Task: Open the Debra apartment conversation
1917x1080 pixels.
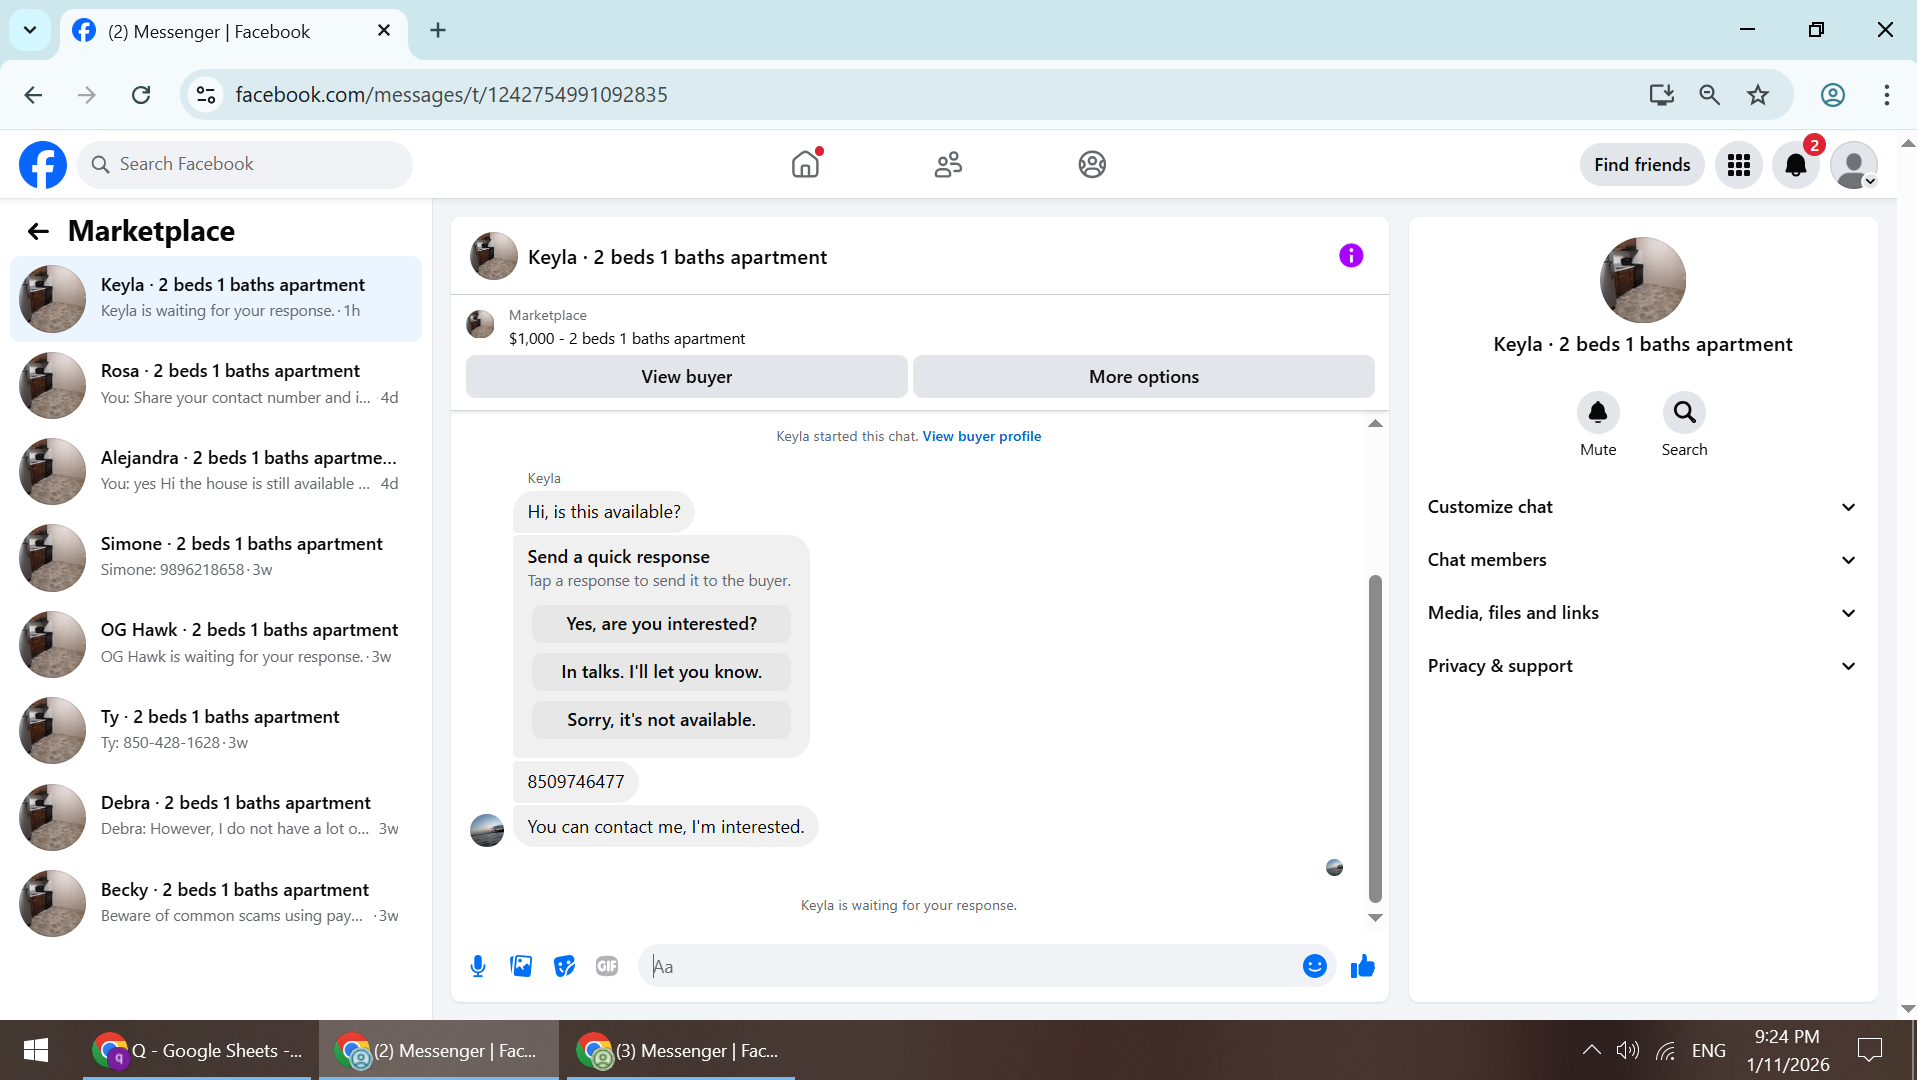Action: coord(215,816)
